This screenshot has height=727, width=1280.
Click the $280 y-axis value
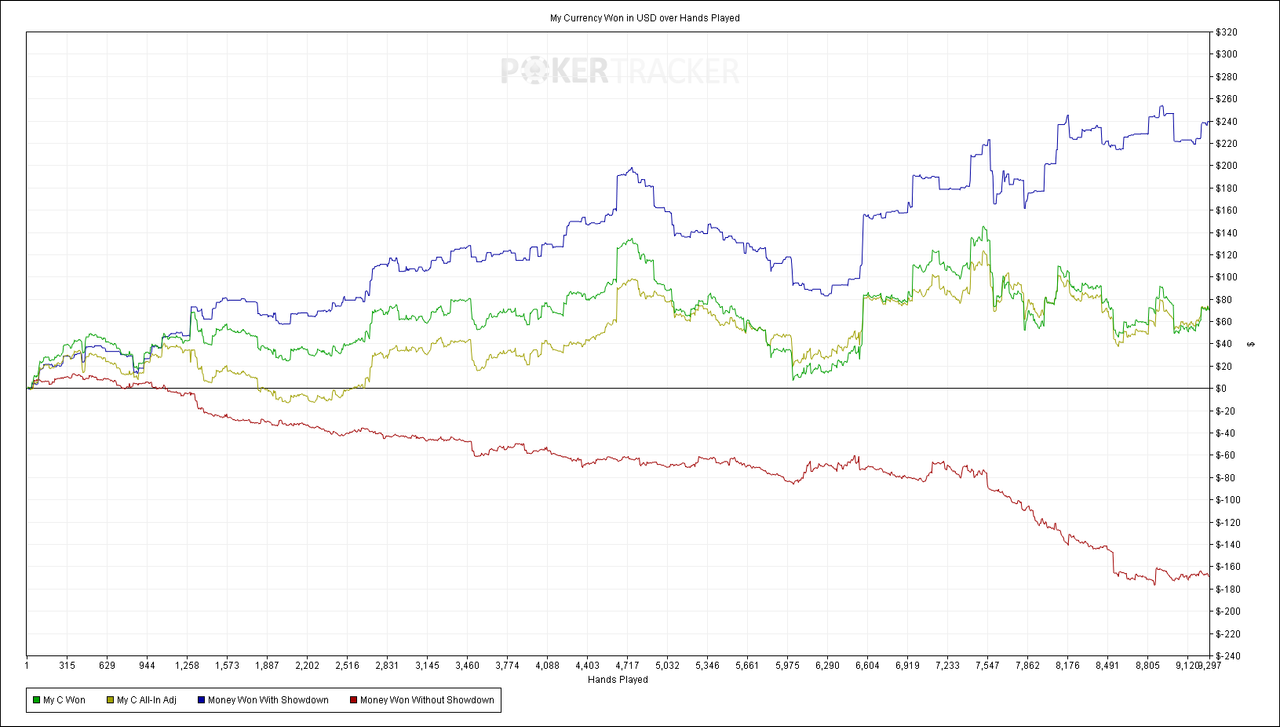(1225, 77)
